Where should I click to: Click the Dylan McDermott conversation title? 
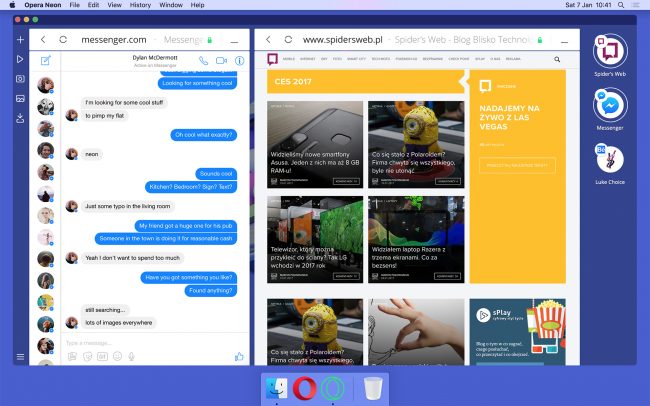click(x=155, y=58)
